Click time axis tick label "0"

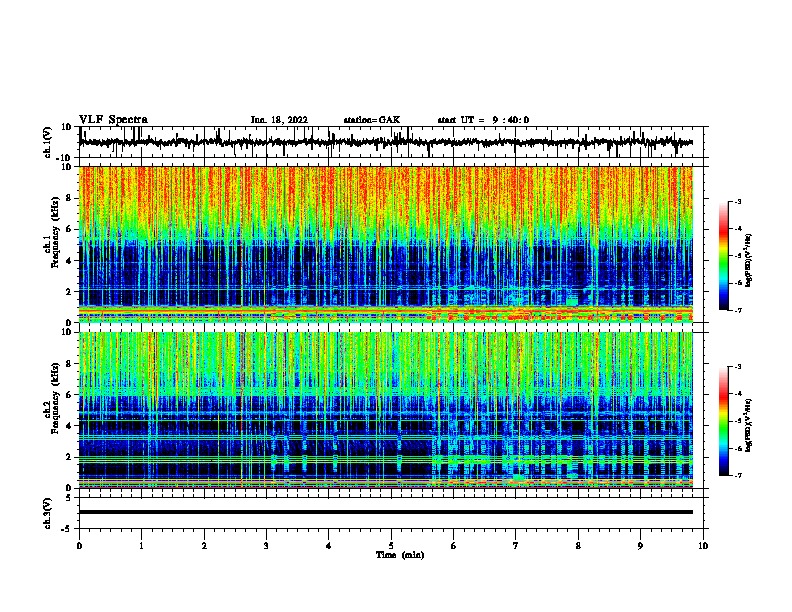[x=79, y=546]
